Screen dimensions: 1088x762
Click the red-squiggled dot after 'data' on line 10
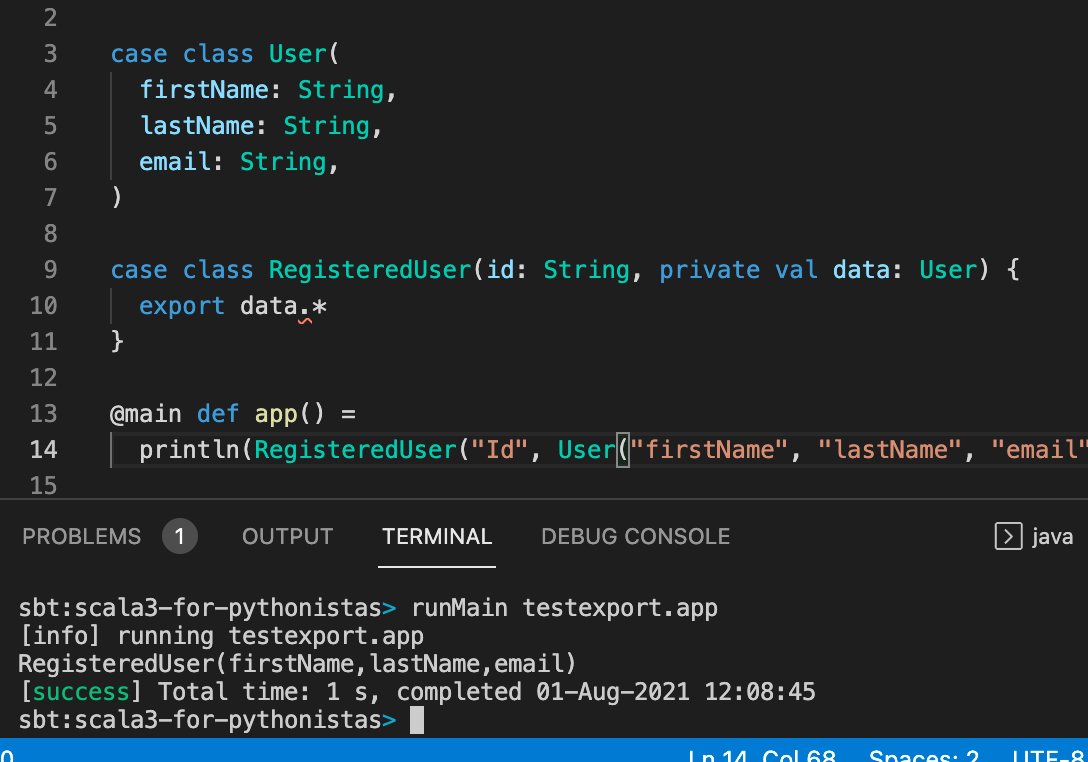point(305,310)
